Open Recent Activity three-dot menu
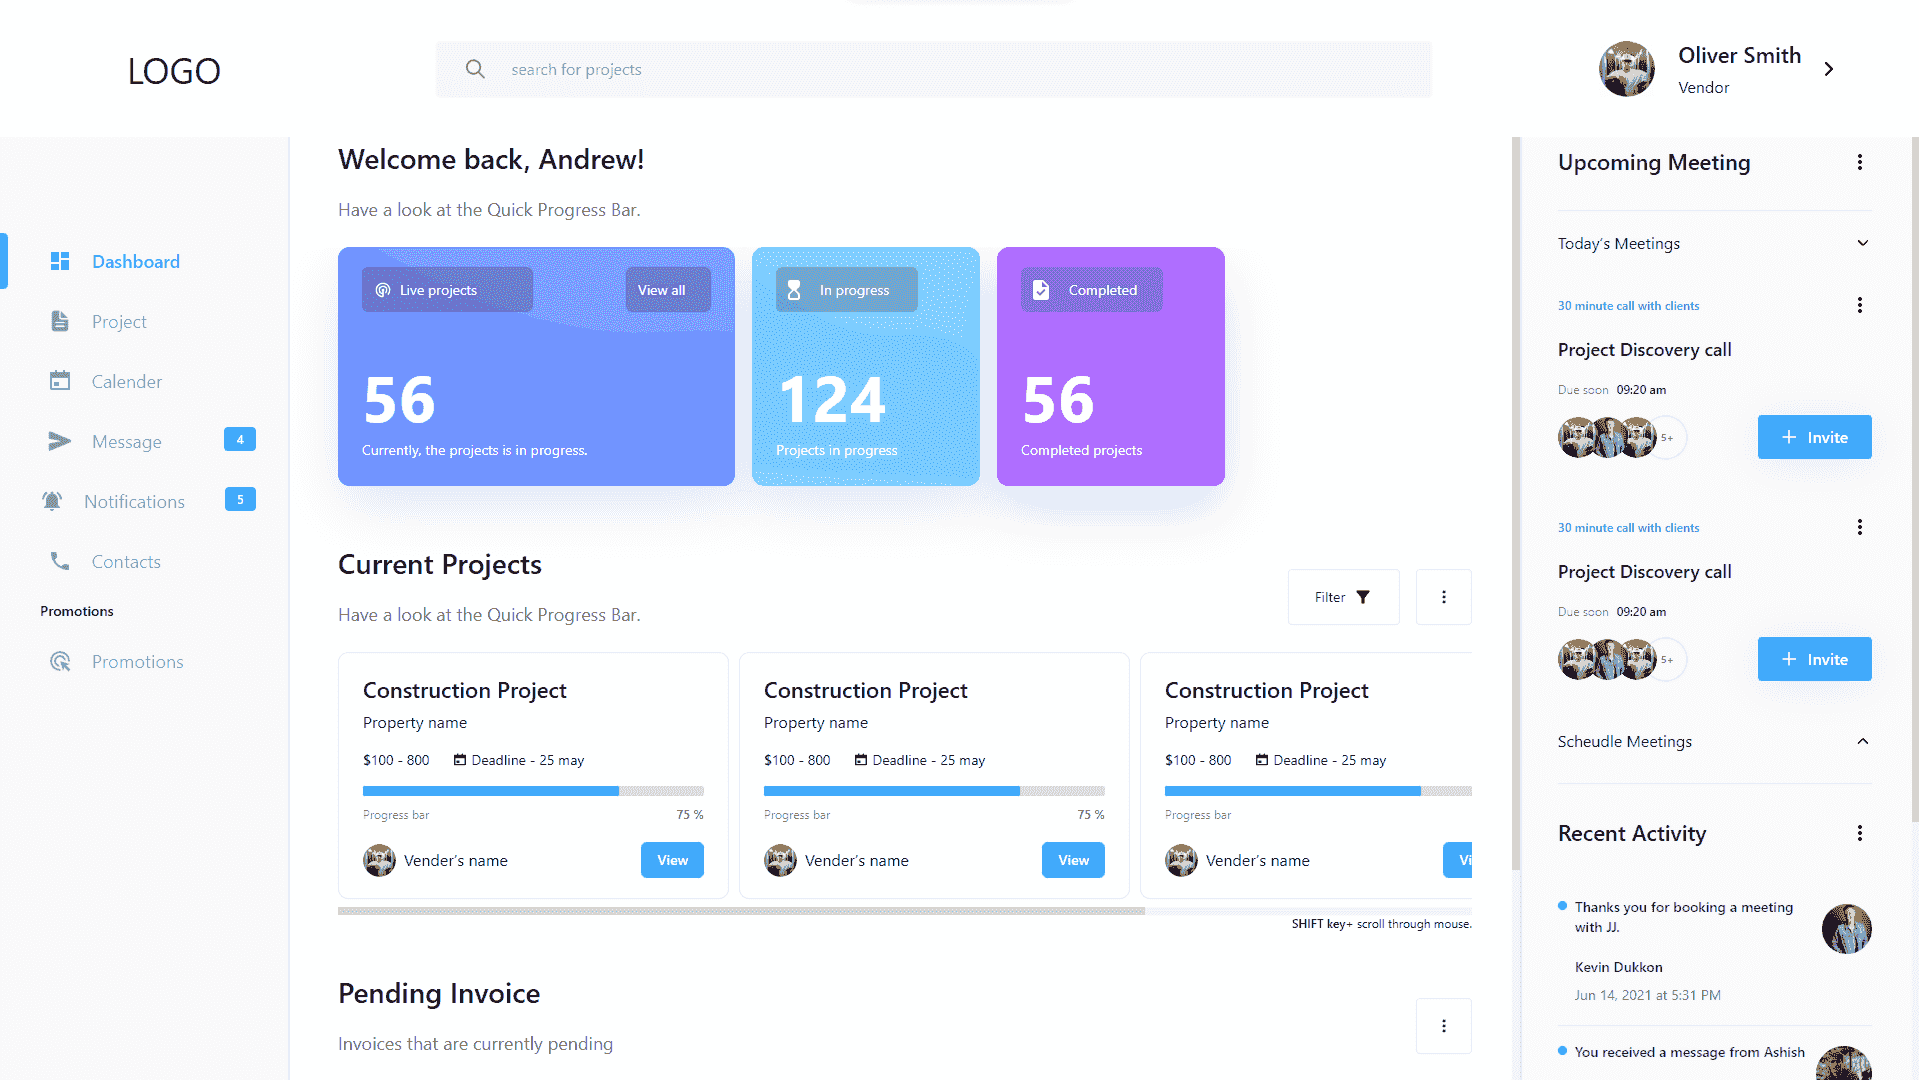1919x1080 pixels. click(1860, 833)
